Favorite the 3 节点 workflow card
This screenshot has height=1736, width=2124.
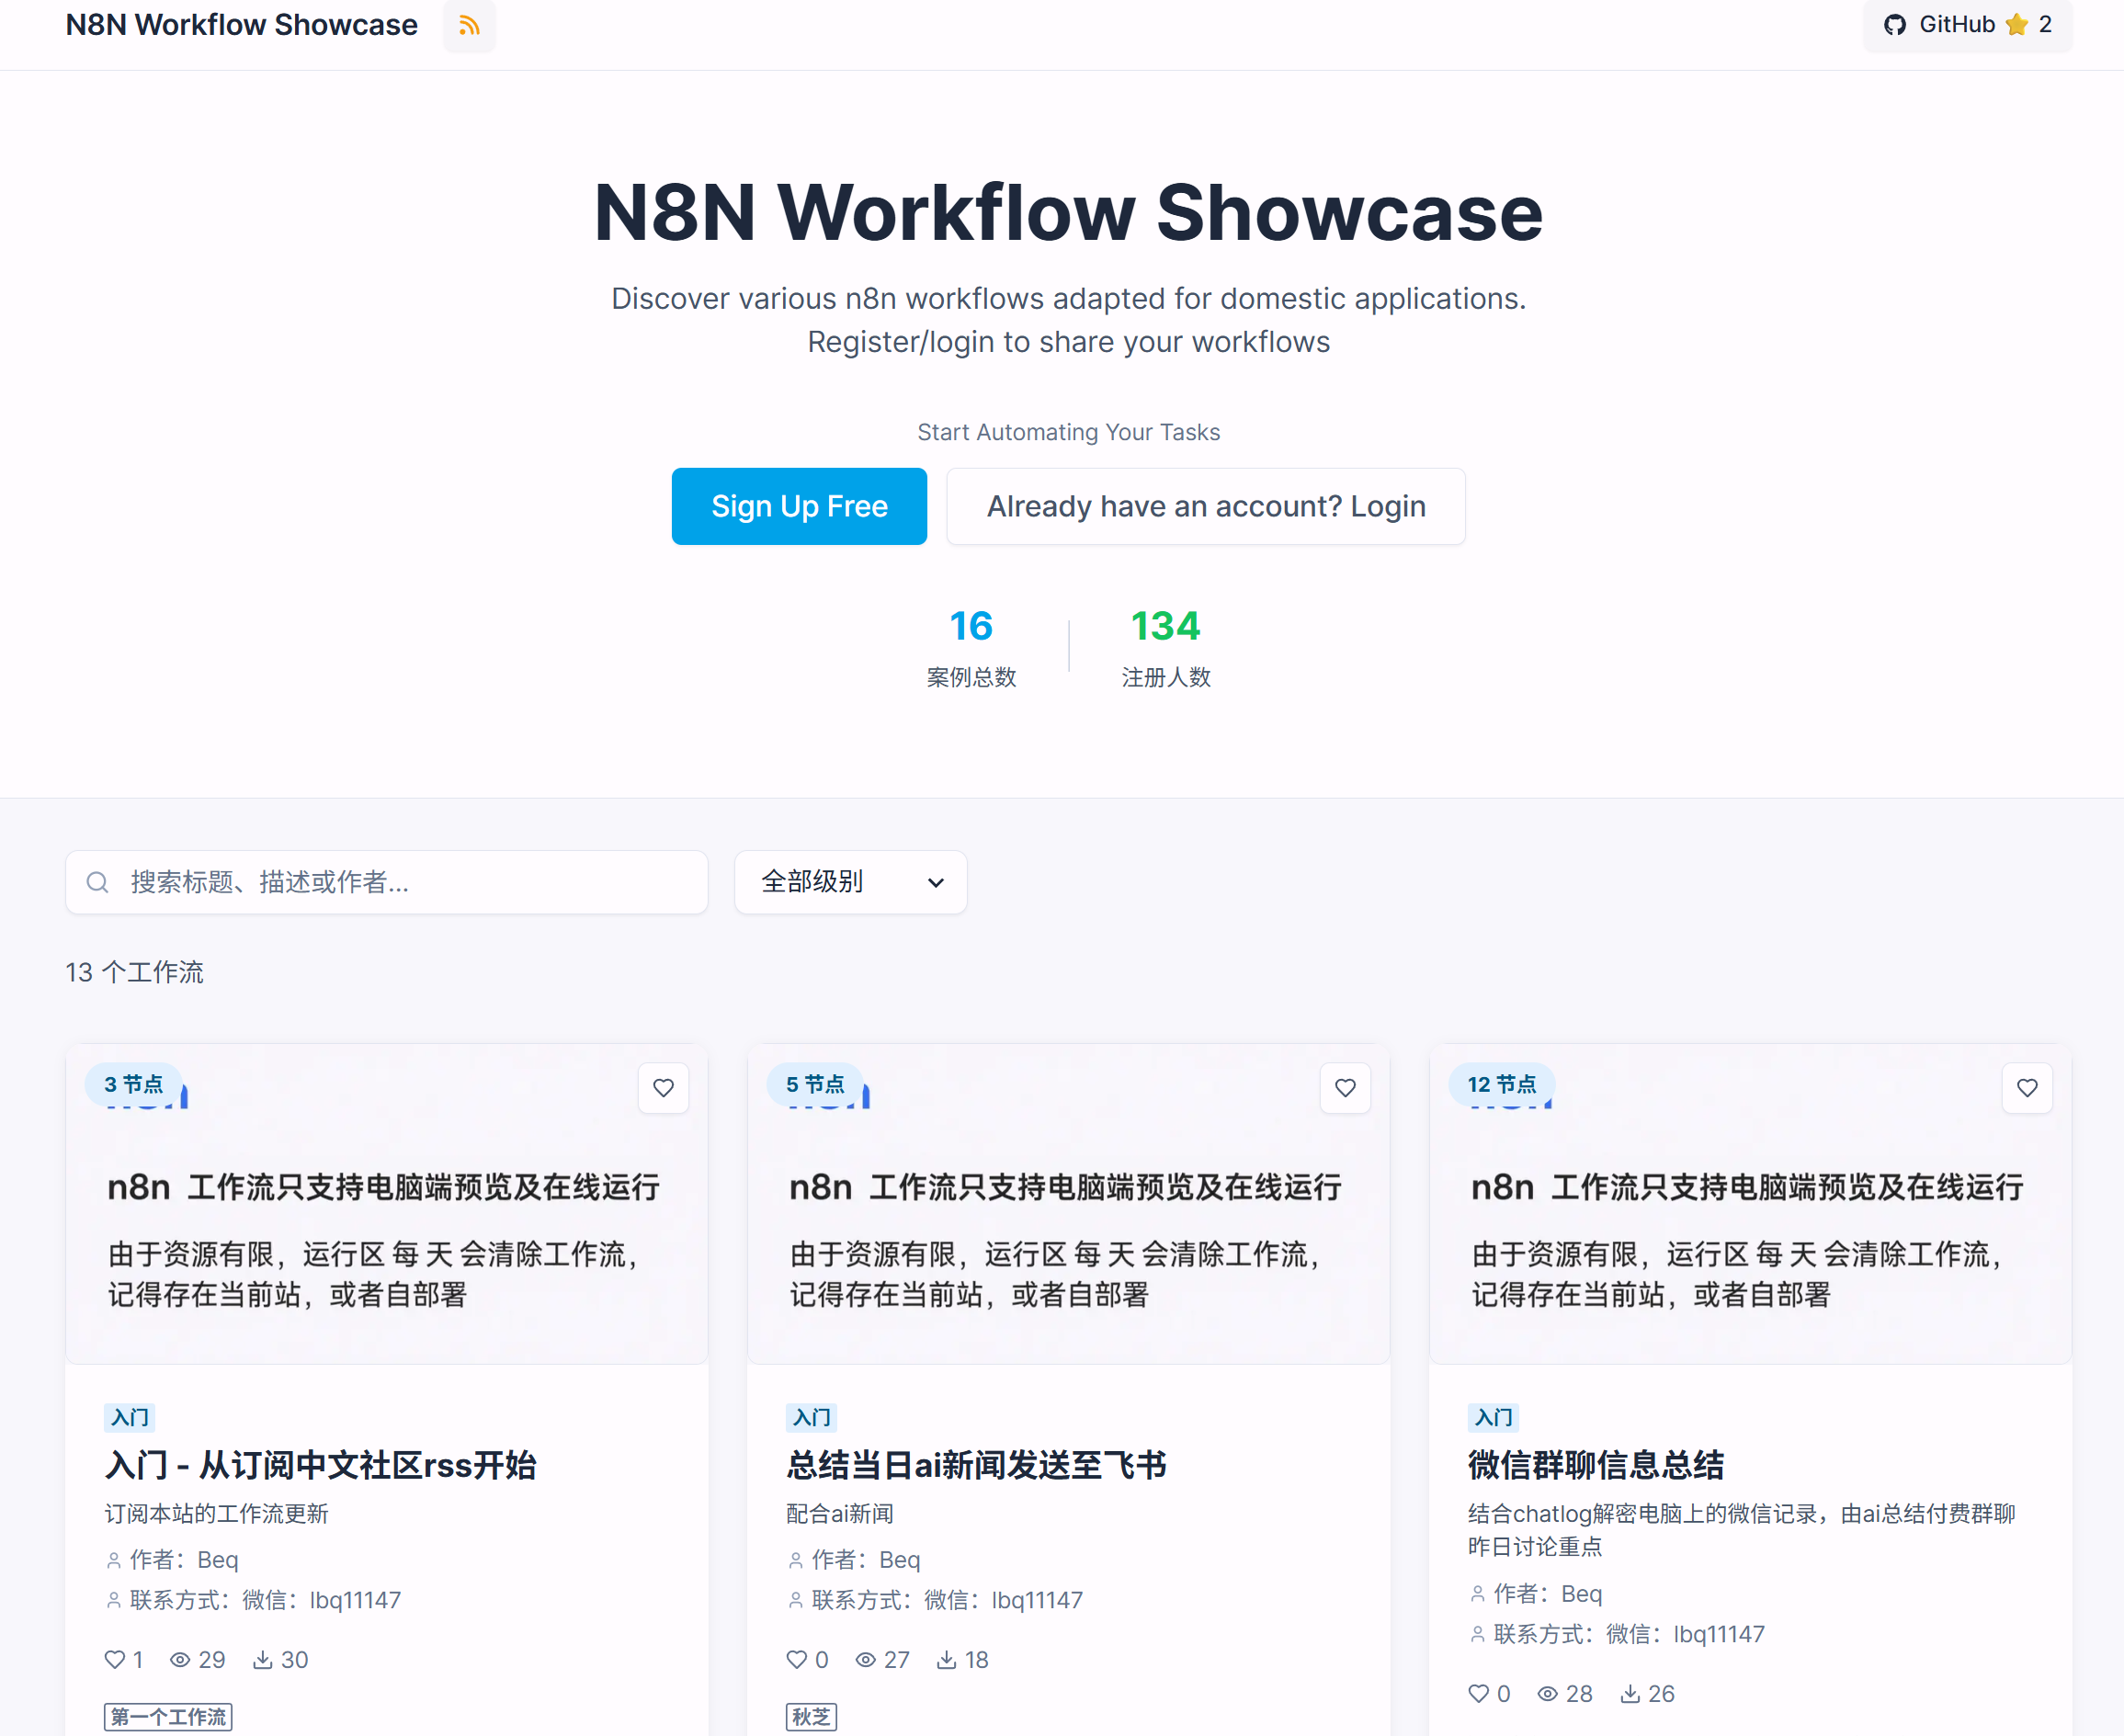tap(664, 1088)
